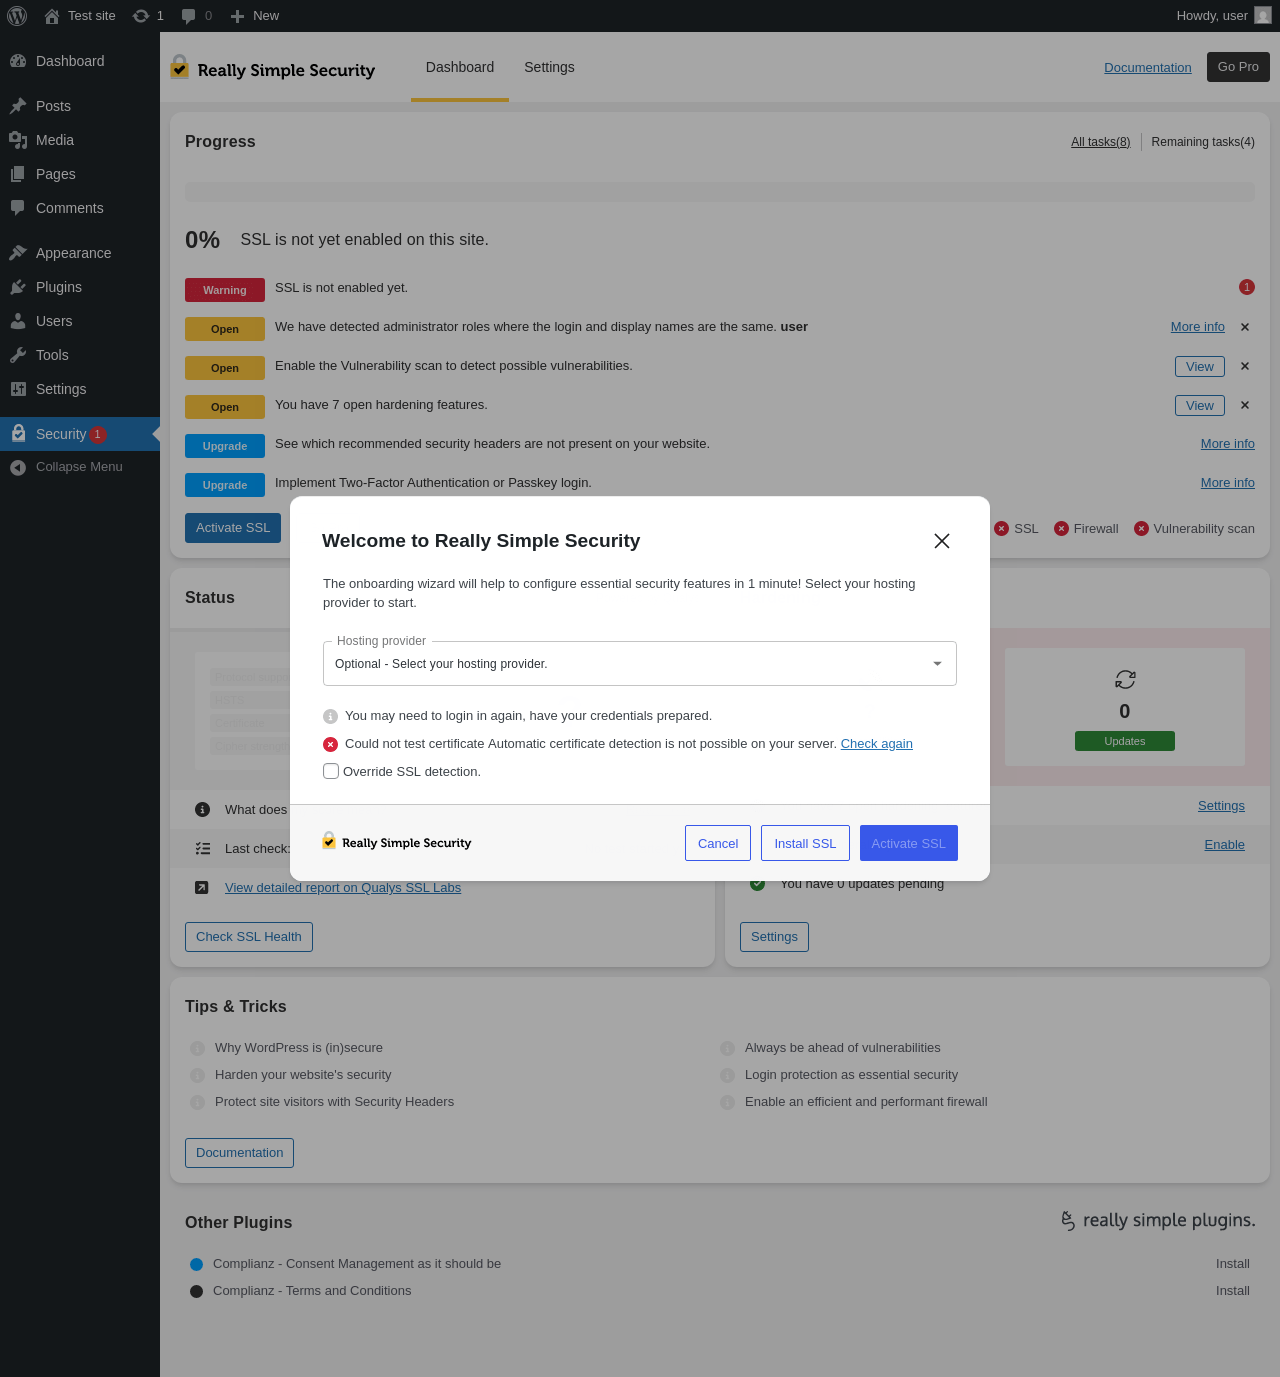Click the external link icon for Qualys report
The width and height of the screenshot is (1280, 1377).
[202, 888]
